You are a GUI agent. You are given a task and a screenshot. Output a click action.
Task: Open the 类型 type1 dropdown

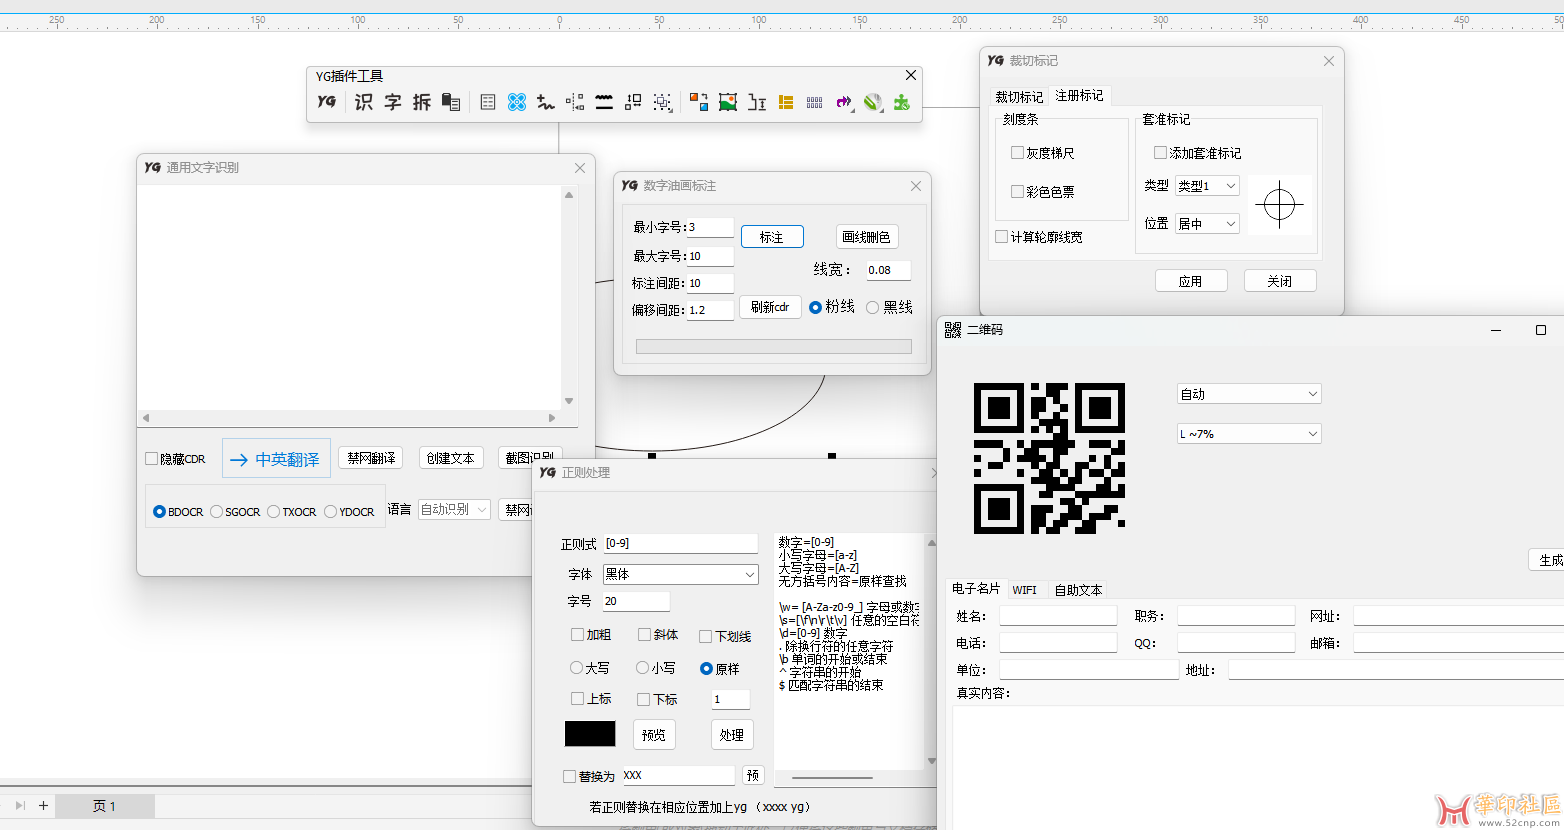coord(1208,186)
